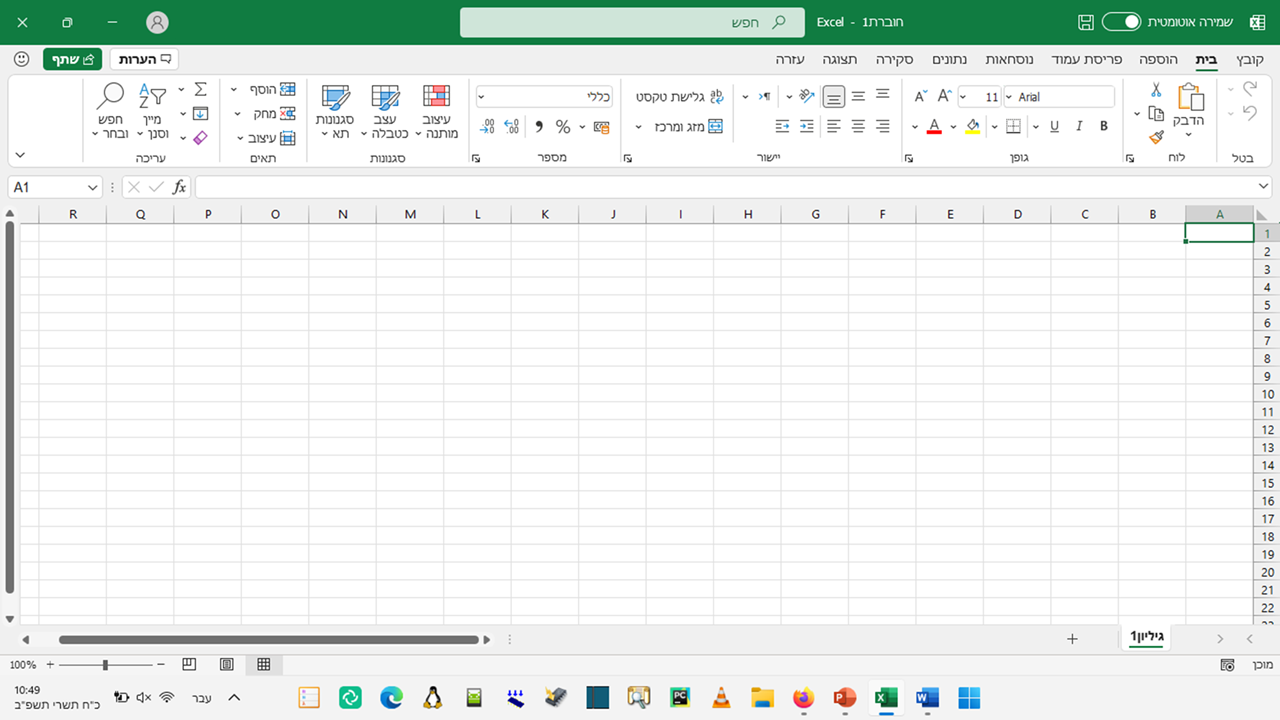Open the font size 11 dropdown

963,97
